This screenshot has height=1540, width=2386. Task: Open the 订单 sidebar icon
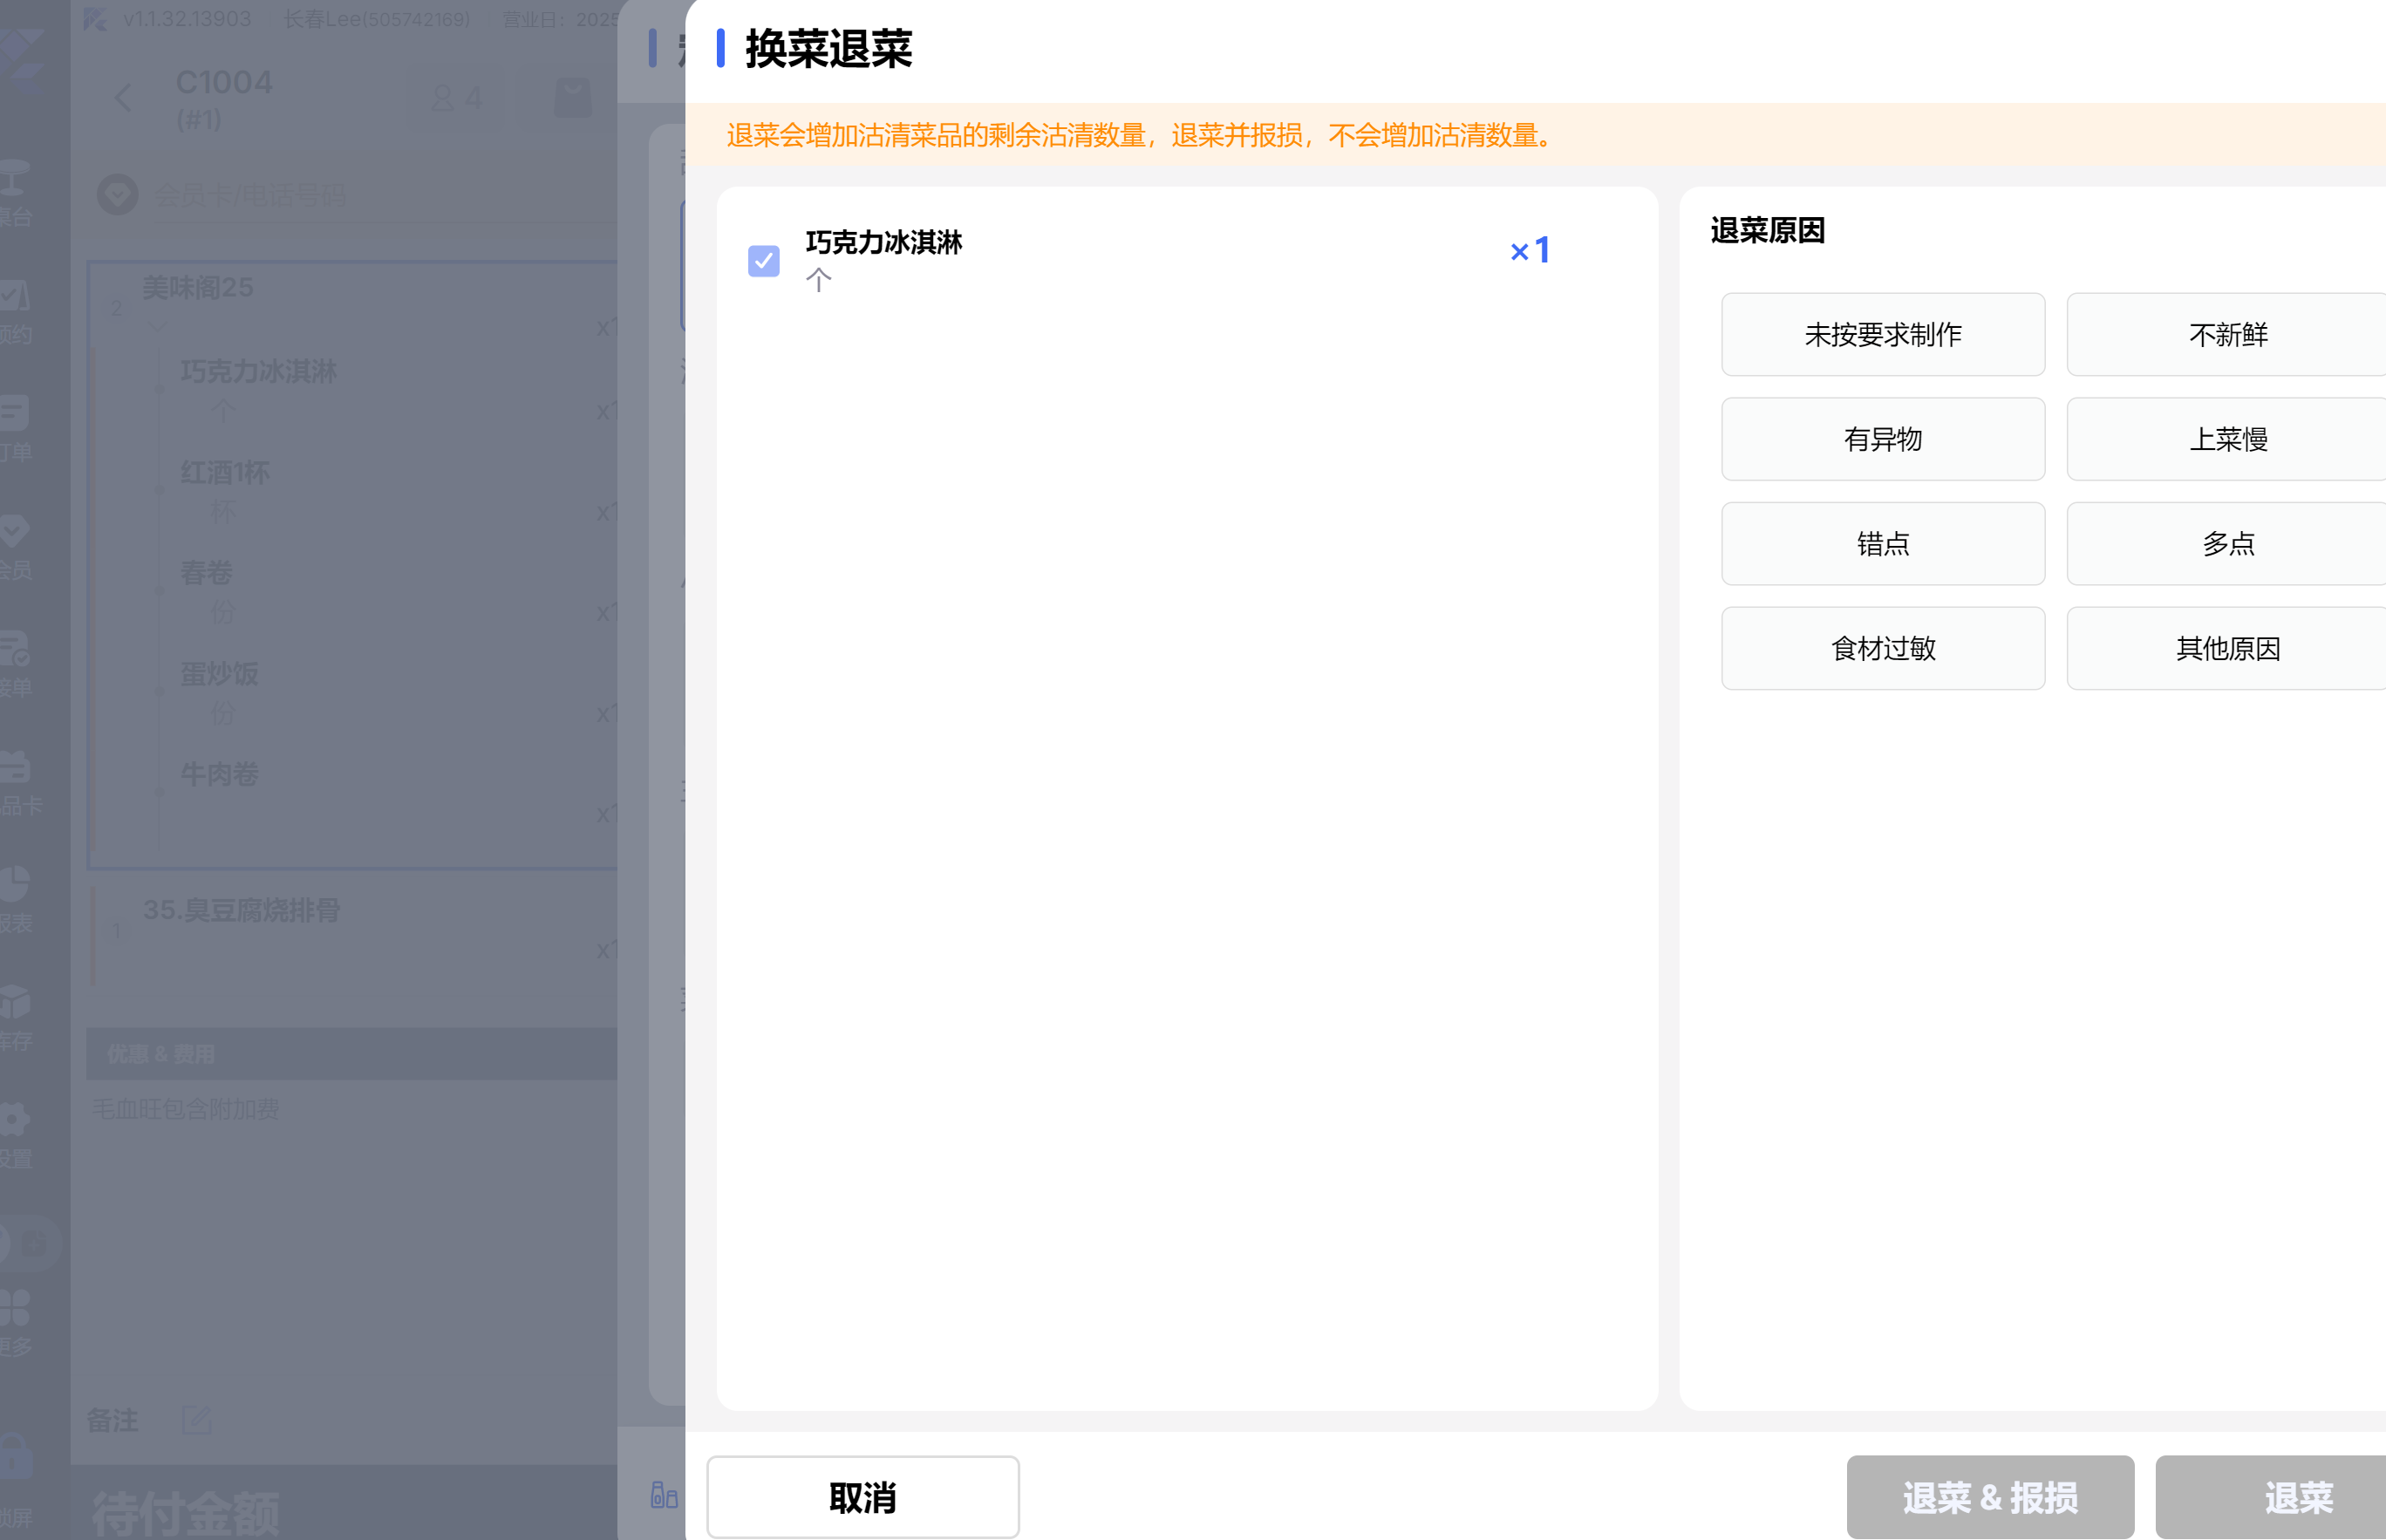coord(16,428)
